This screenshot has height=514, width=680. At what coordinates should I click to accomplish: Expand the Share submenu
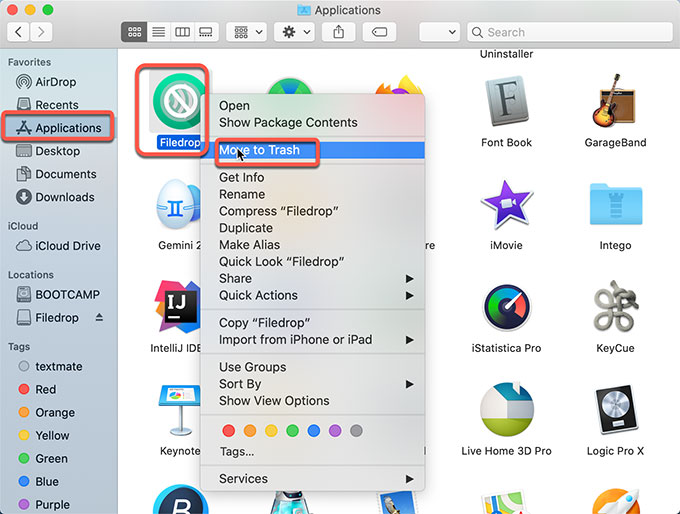[312, 278]
